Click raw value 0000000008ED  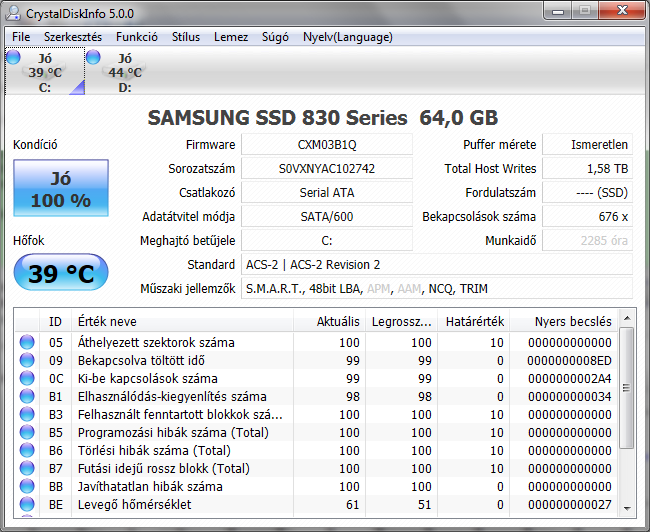click(x=569, y=361)
